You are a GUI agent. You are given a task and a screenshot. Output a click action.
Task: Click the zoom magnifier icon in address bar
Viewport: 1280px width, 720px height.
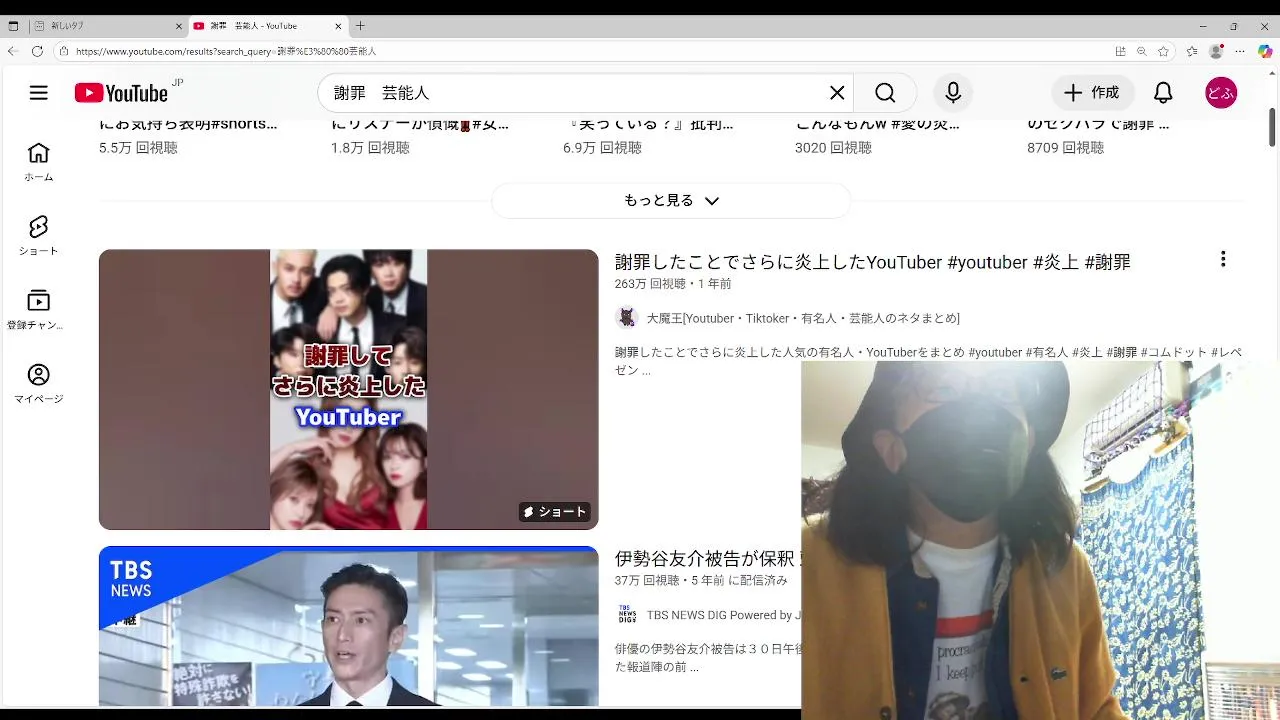[x=1142, y=51]
